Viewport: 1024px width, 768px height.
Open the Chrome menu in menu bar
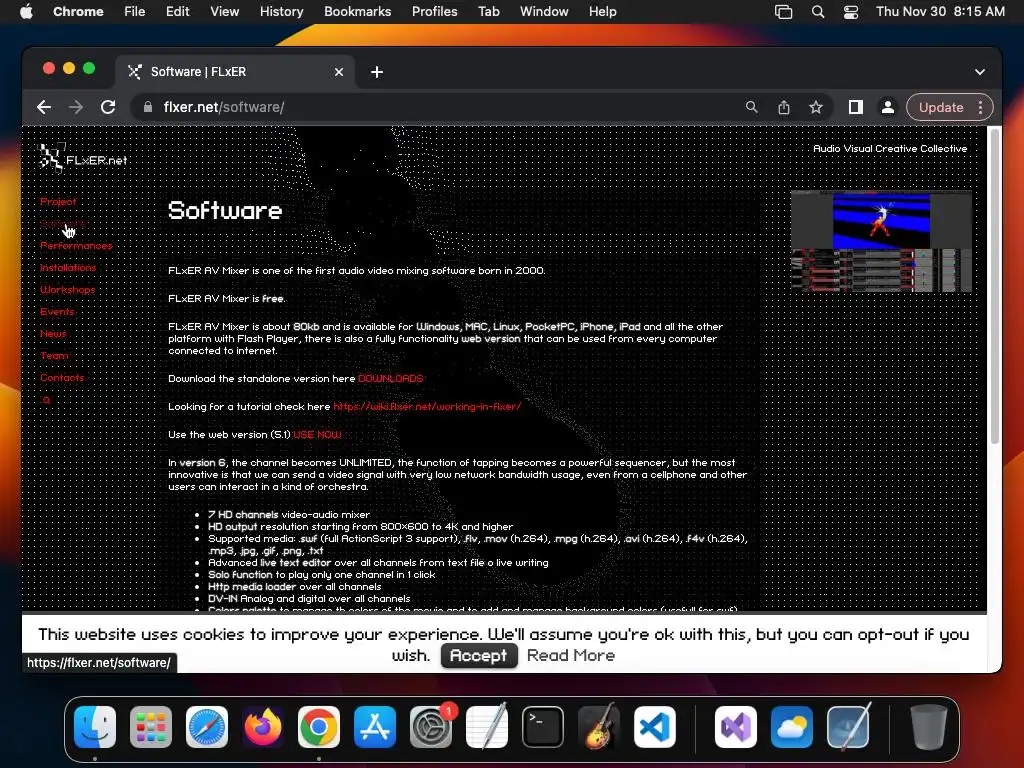(x=78, y=11)
